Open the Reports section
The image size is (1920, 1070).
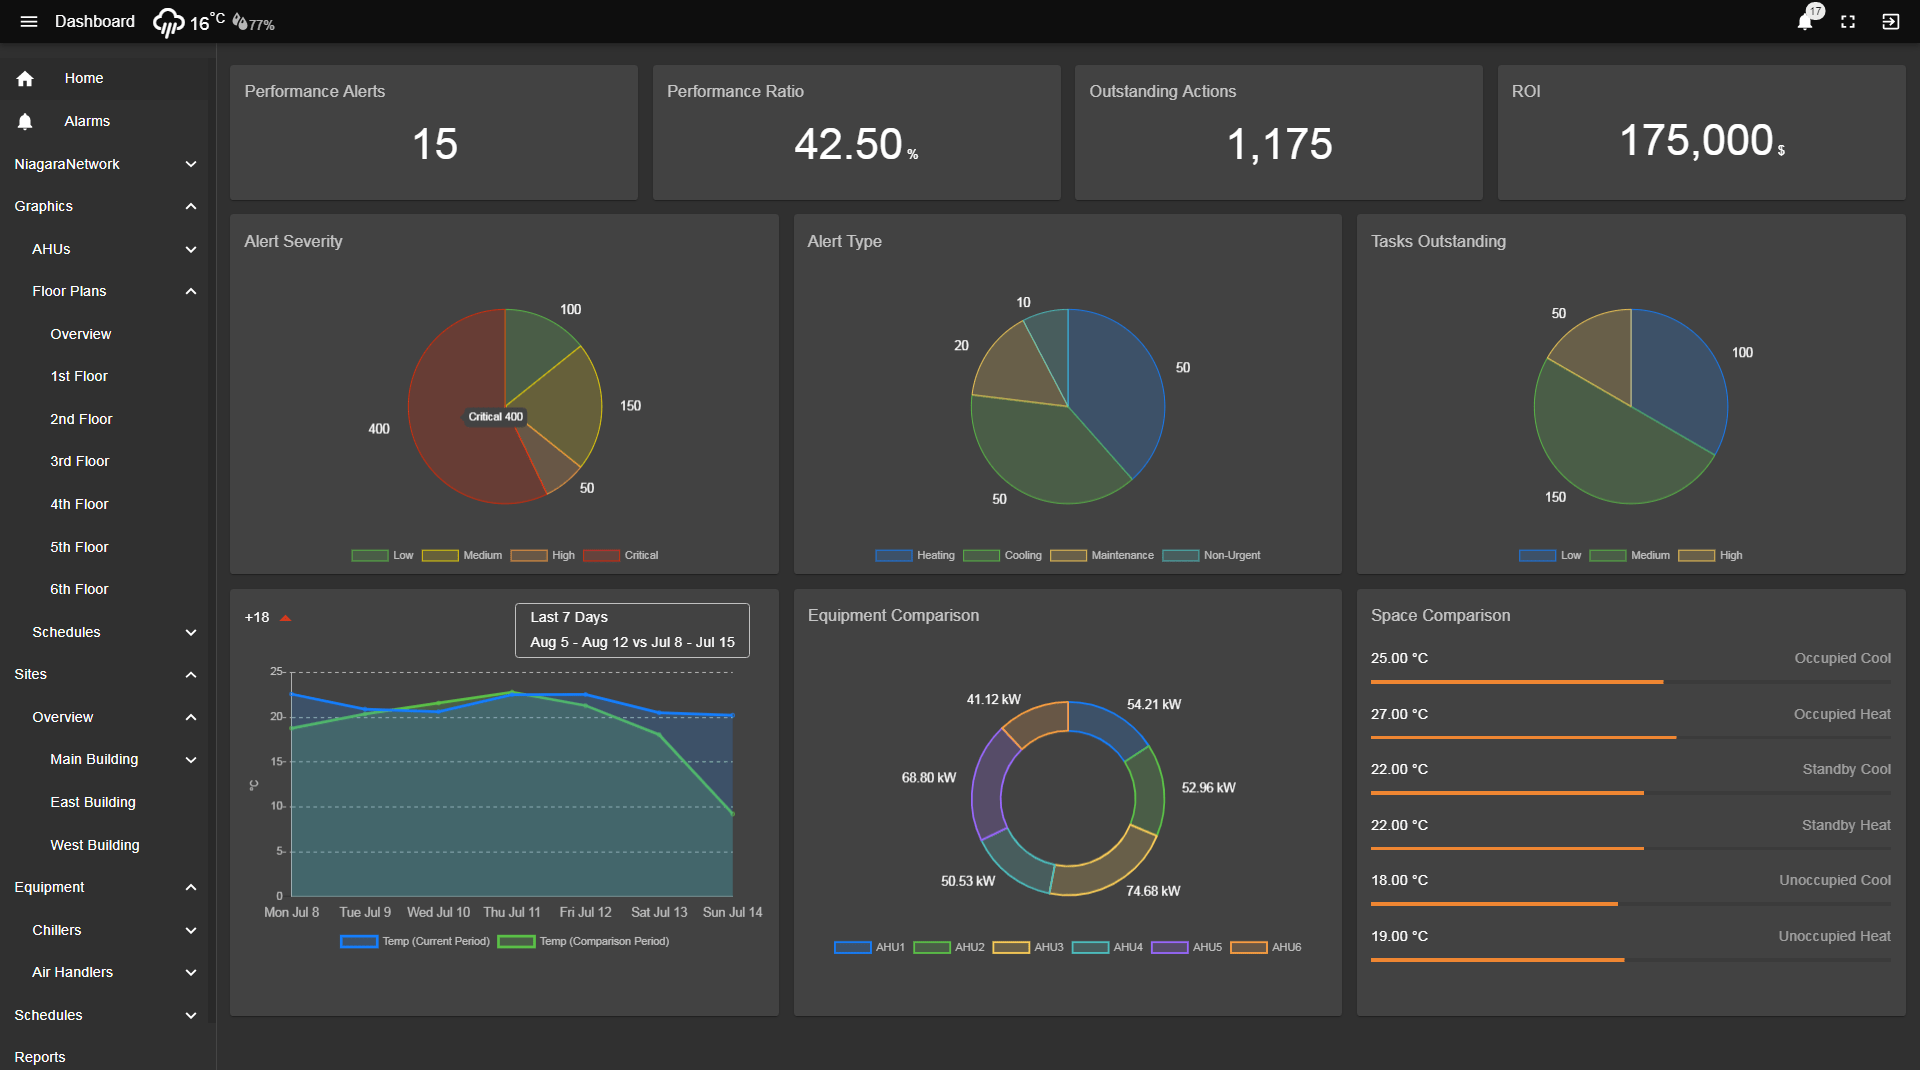tap(40, 1057)
